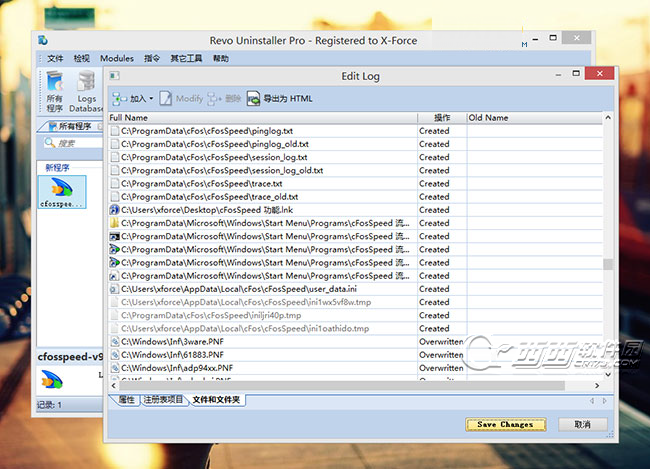The image size is (650, 469).
Task: Open the 加入 dropdown arrow
Action: 151,99
